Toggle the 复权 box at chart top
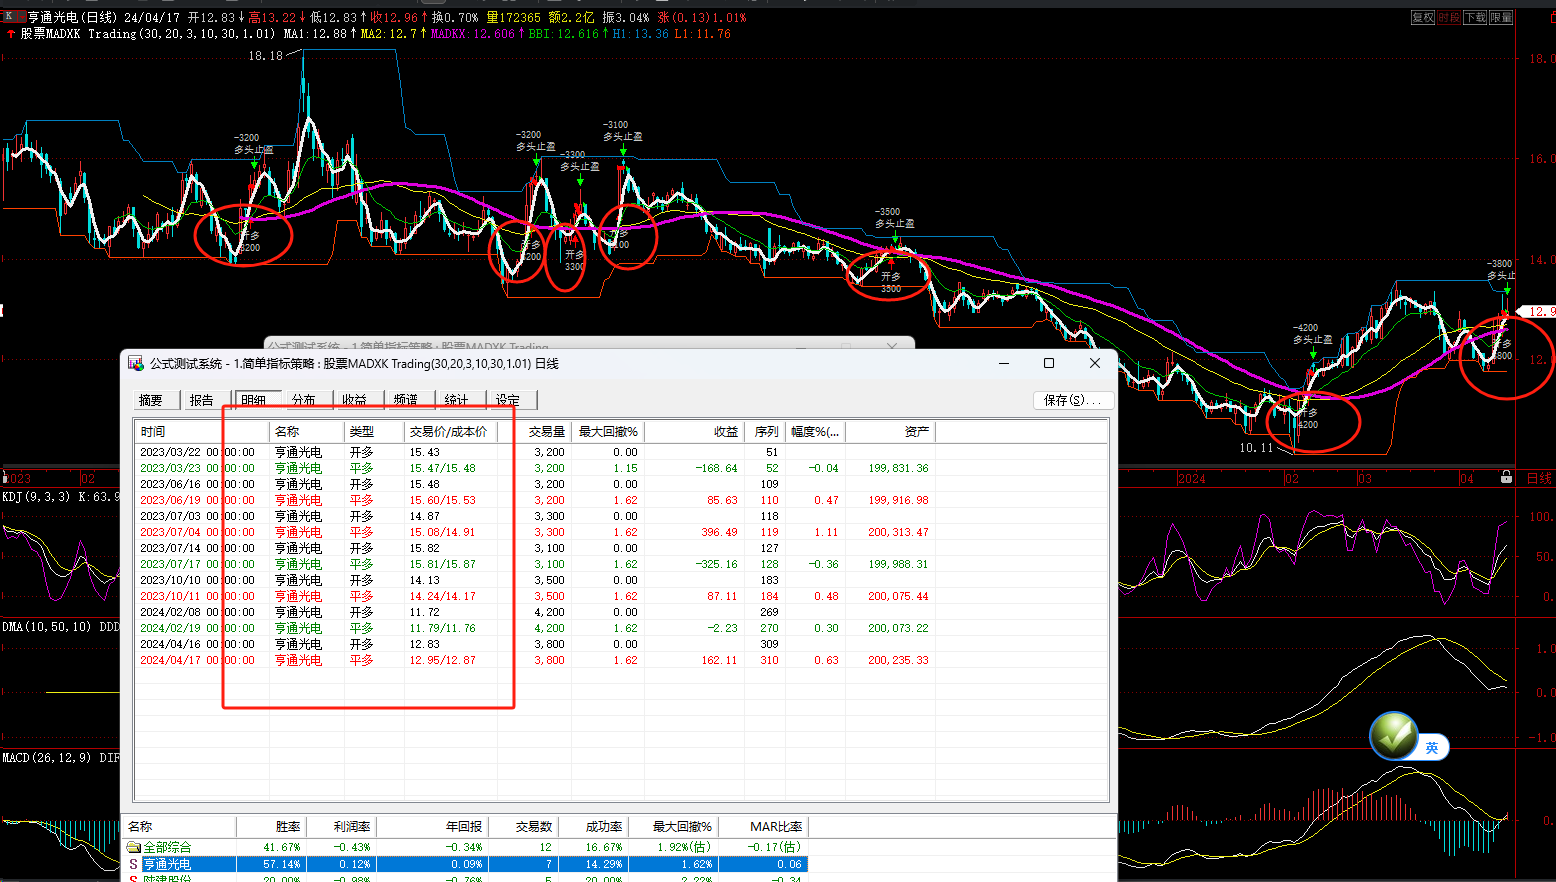1556x882 pixels. [1423, 17]
